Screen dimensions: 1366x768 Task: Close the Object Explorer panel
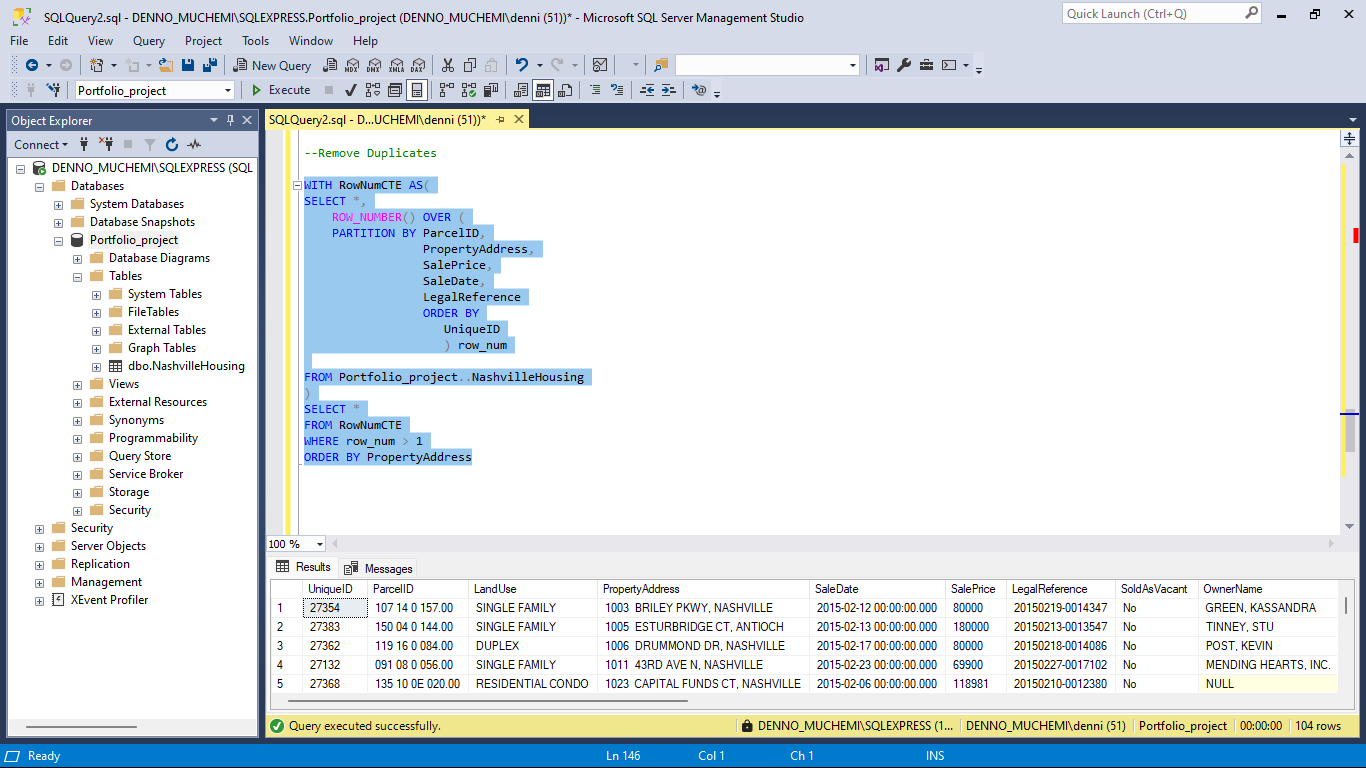[x=247, y=120]
